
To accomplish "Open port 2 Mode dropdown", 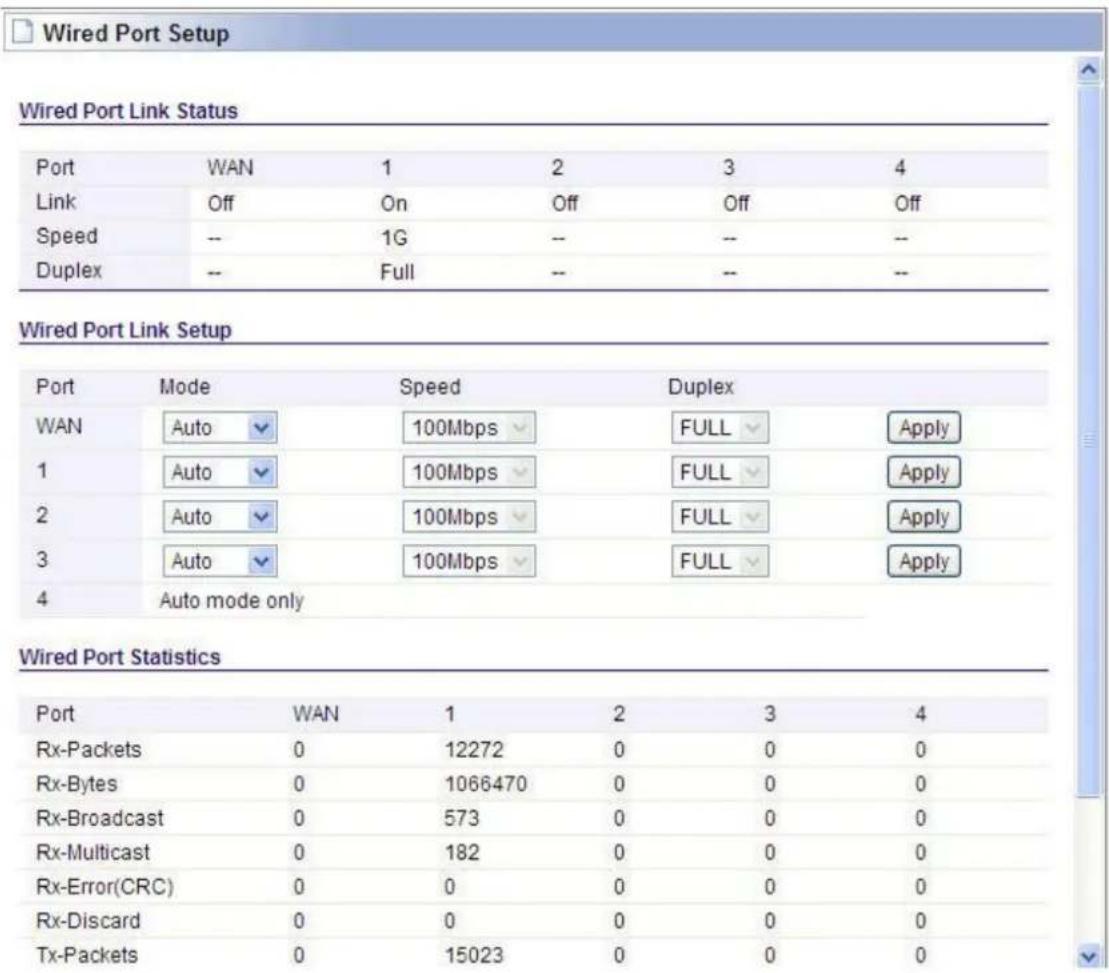I will [220, 517].
